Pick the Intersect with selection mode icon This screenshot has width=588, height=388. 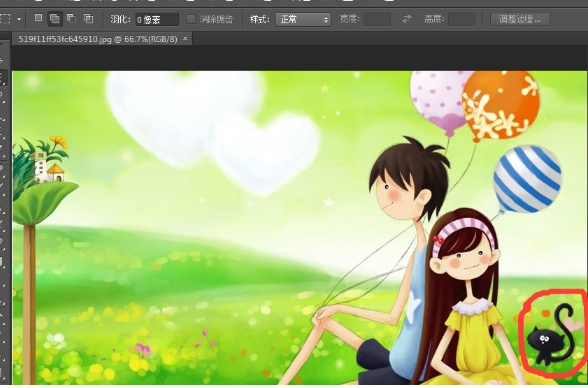click(x=88, y=18)
